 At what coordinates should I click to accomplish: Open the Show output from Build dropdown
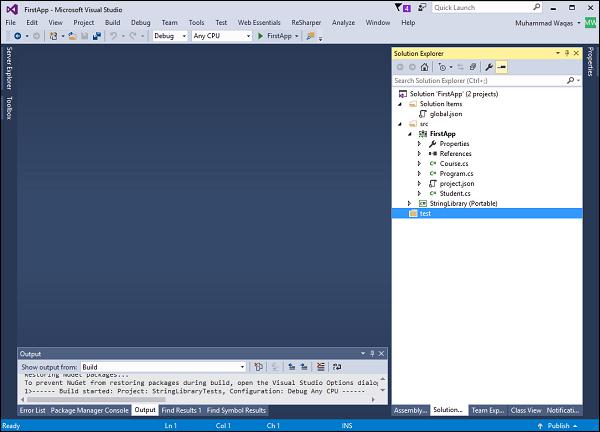click(x=163, y=367)
